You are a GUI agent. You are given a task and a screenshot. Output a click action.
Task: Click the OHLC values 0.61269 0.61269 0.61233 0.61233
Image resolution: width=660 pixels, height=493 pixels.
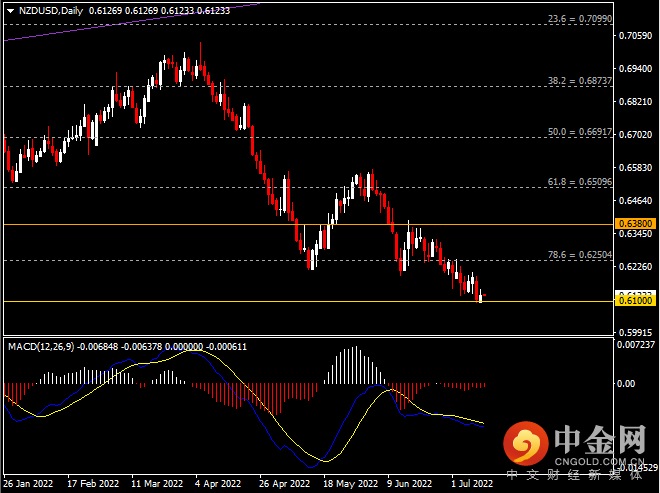pyautogui.click(x=160, y=11)
